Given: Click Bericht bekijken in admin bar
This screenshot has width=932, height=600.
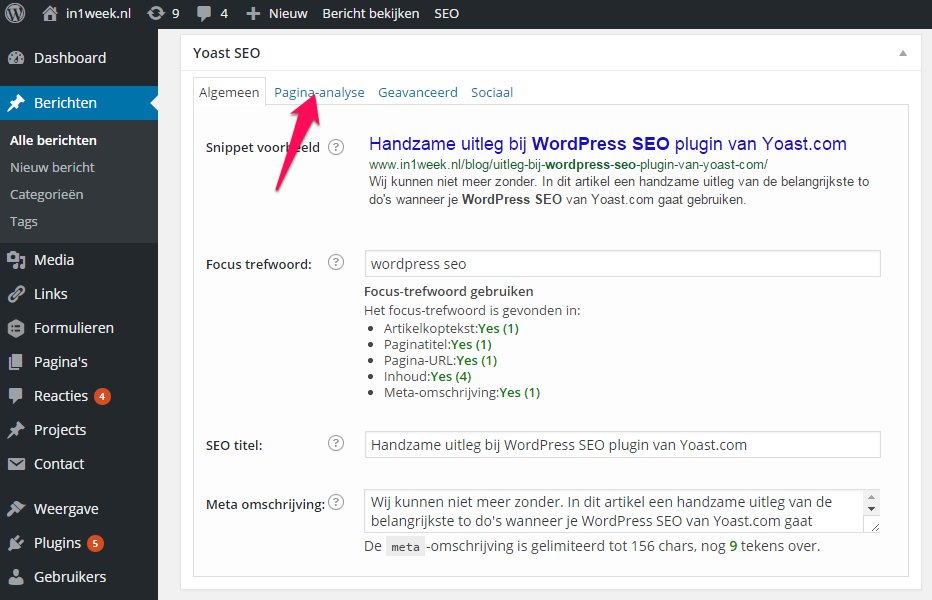Looking at the screenshot, I should (x=370, y=13).
